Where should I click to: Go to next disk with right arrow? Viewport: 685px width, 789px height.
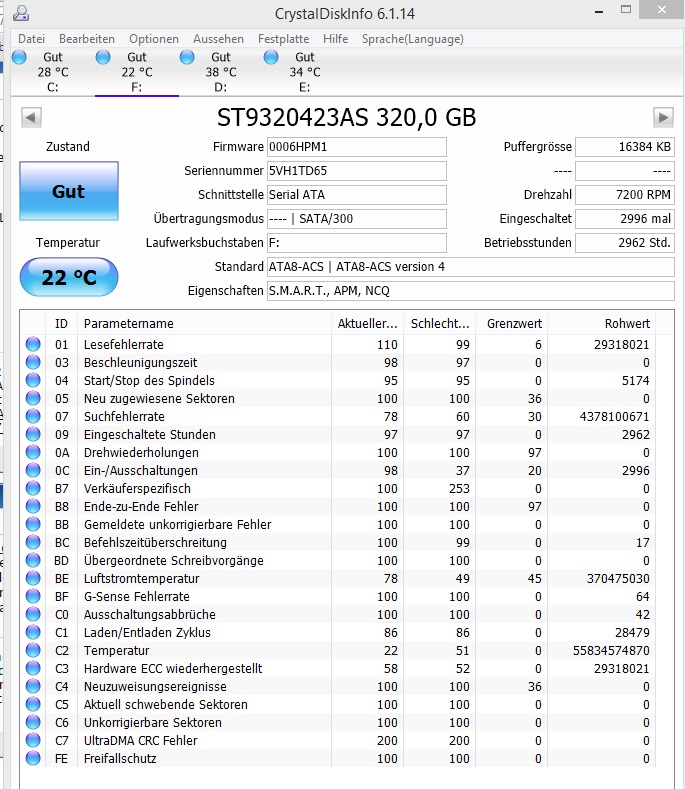[x=663, y=117]
